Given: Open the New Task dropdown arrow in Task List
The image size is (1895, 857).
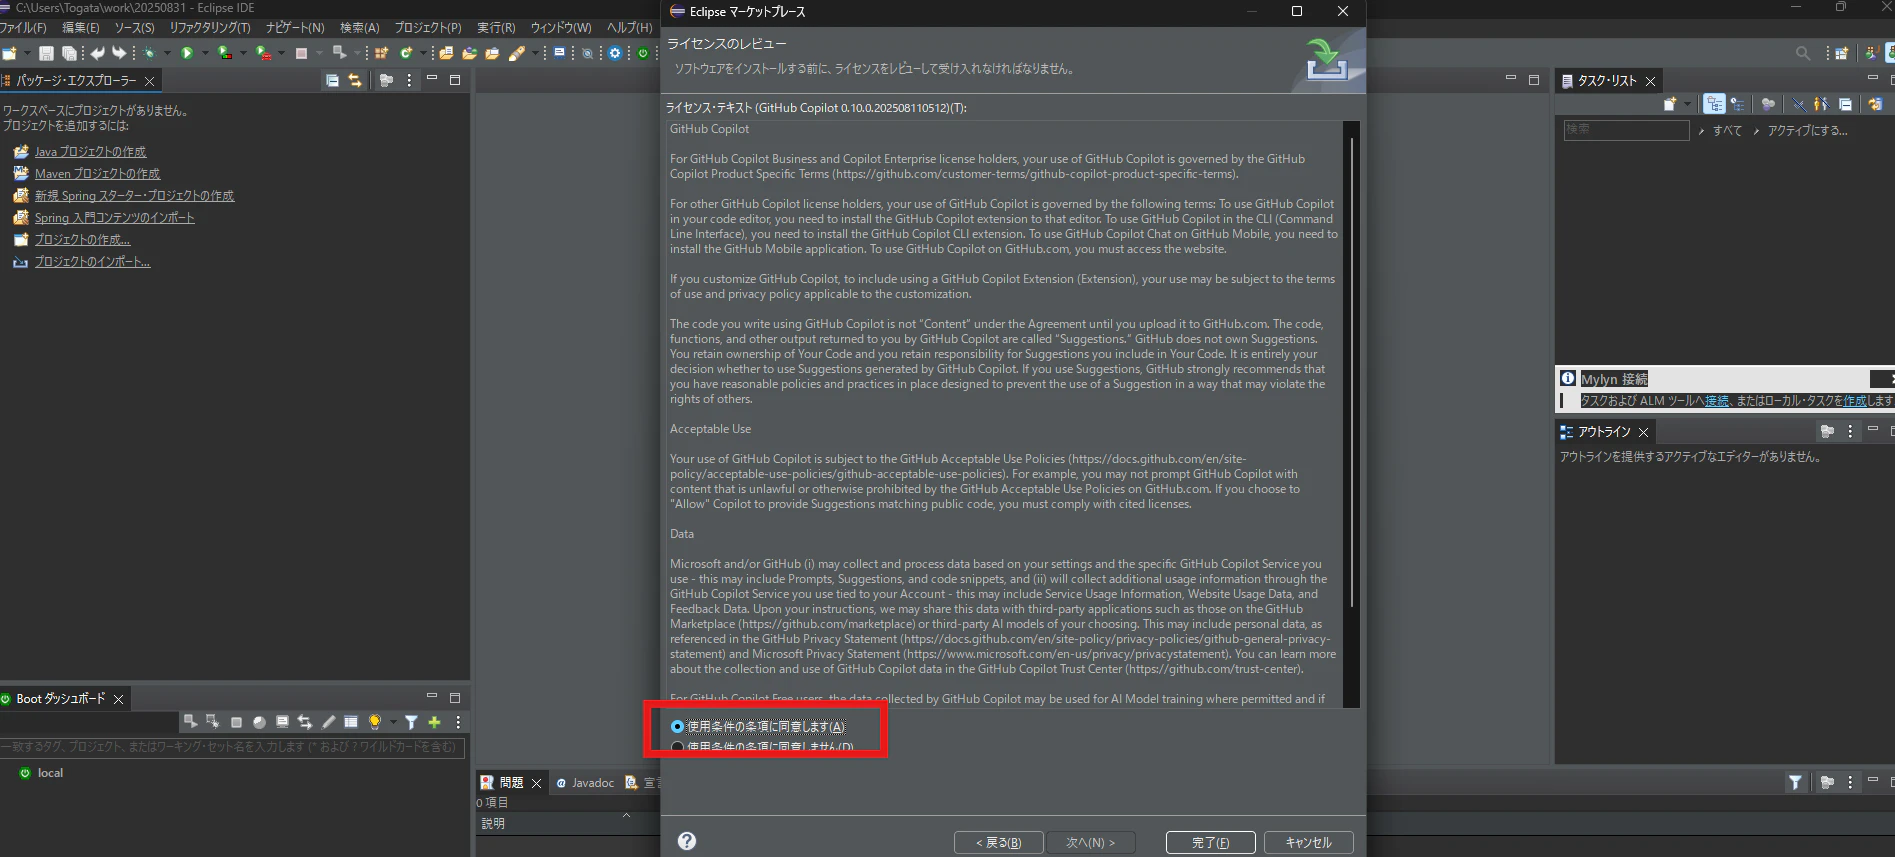Looking at the screenshot, I should [1687, 104].
